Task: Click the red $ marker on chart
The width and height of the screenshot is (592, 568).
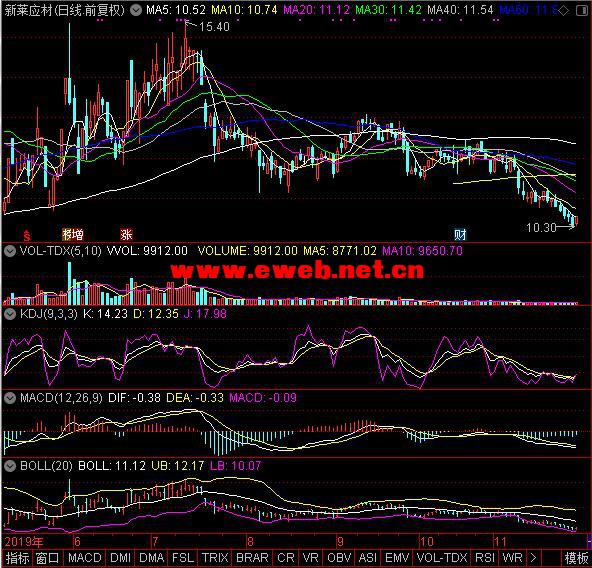Action: tap(26, 236)
